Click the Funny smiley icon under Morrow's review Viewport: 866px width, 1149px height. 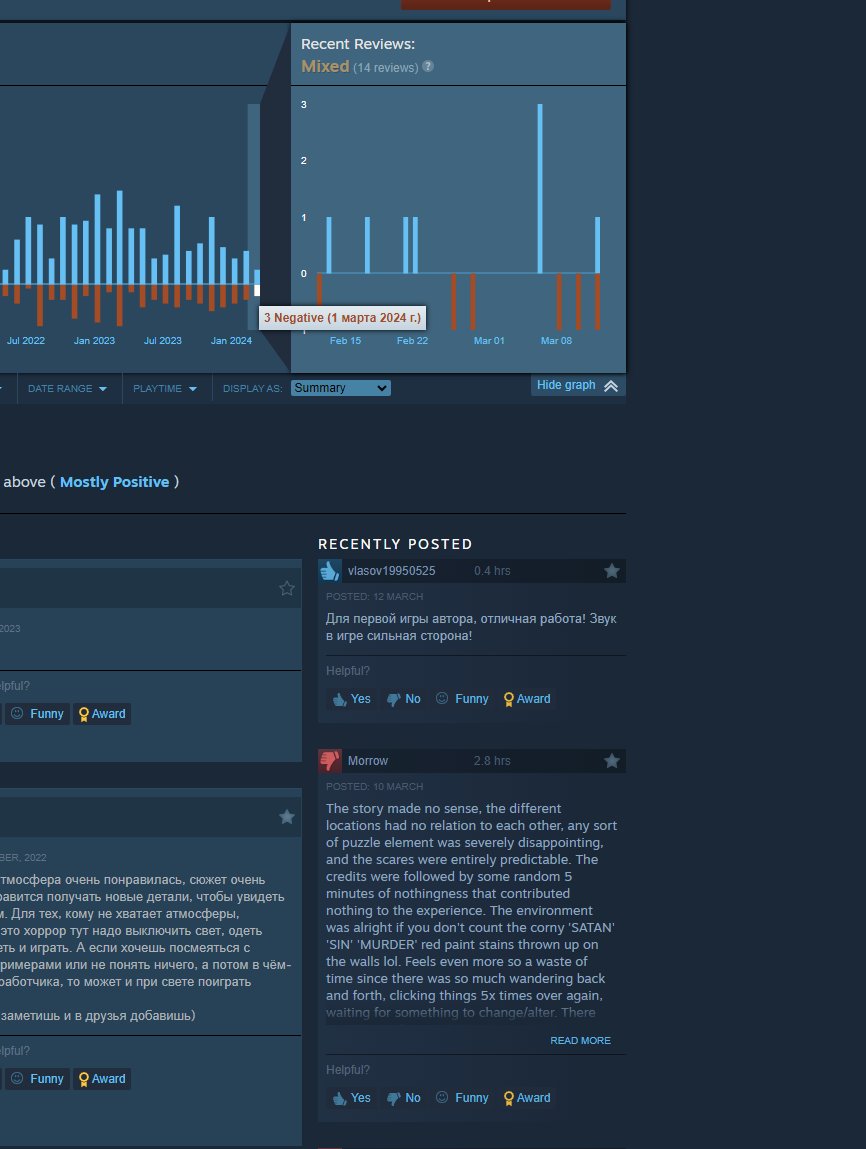[440, 1098]
